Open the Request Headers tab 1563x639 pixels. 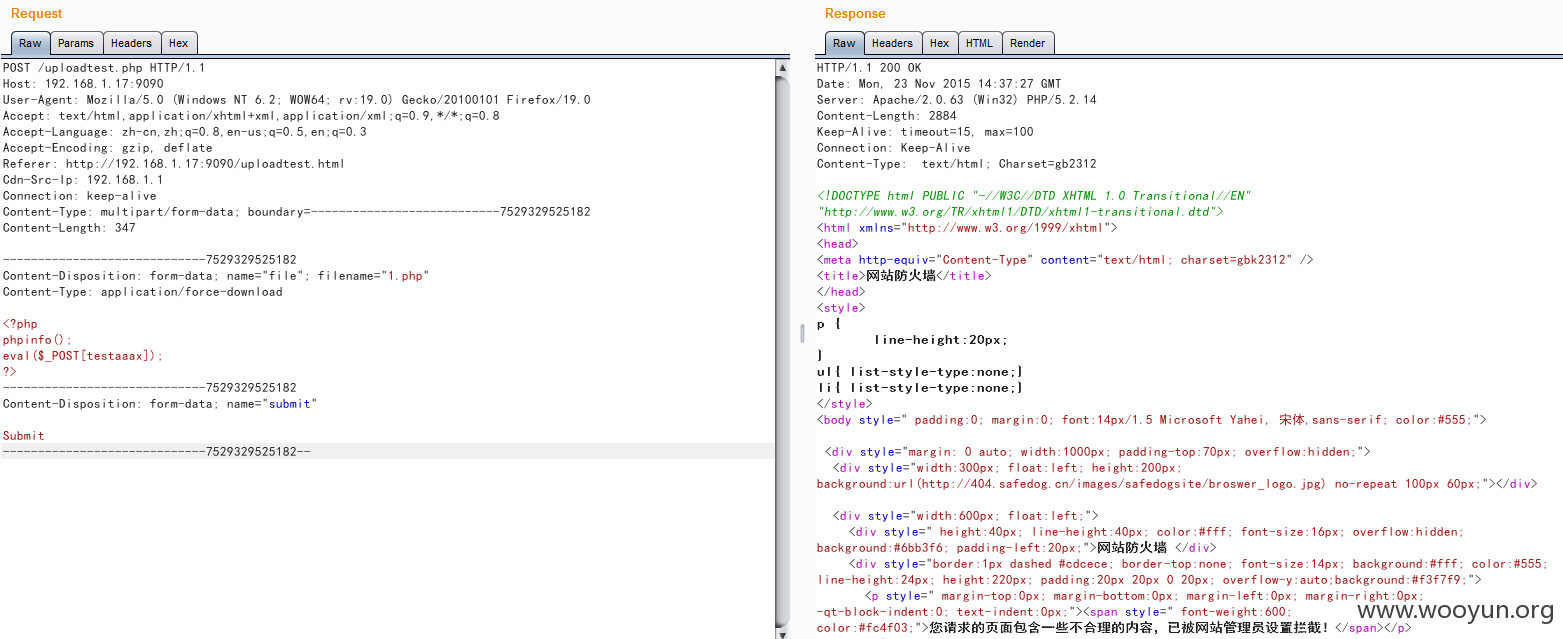(x=131, y=43)
